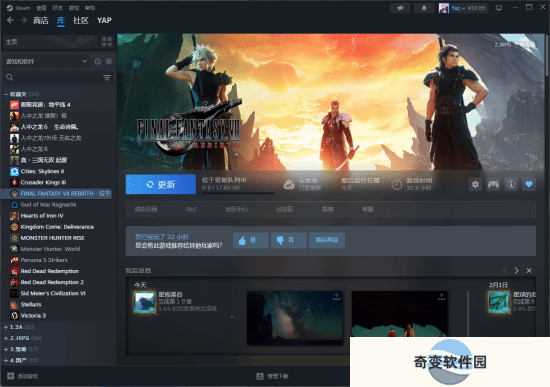Toggle recent activity clock filter
Viewport: 550px width, 387px height.
tap(98, 61)
